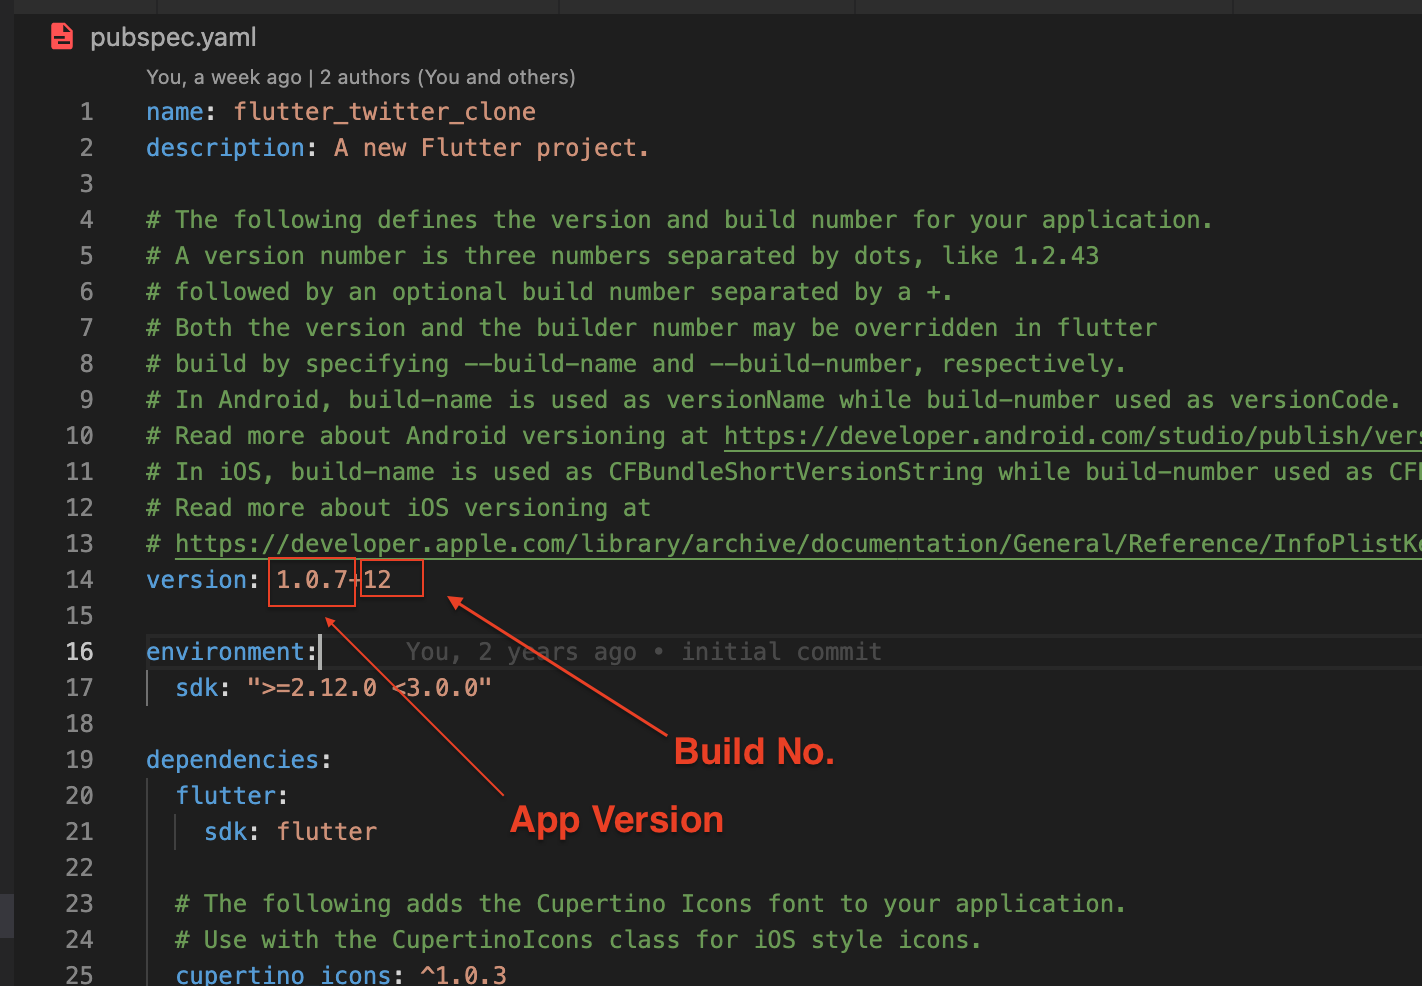Click the comment mentioning 'versionCode' on line 9
The width and height of the screenshot is (1422, 986).
tap(773, 399)
